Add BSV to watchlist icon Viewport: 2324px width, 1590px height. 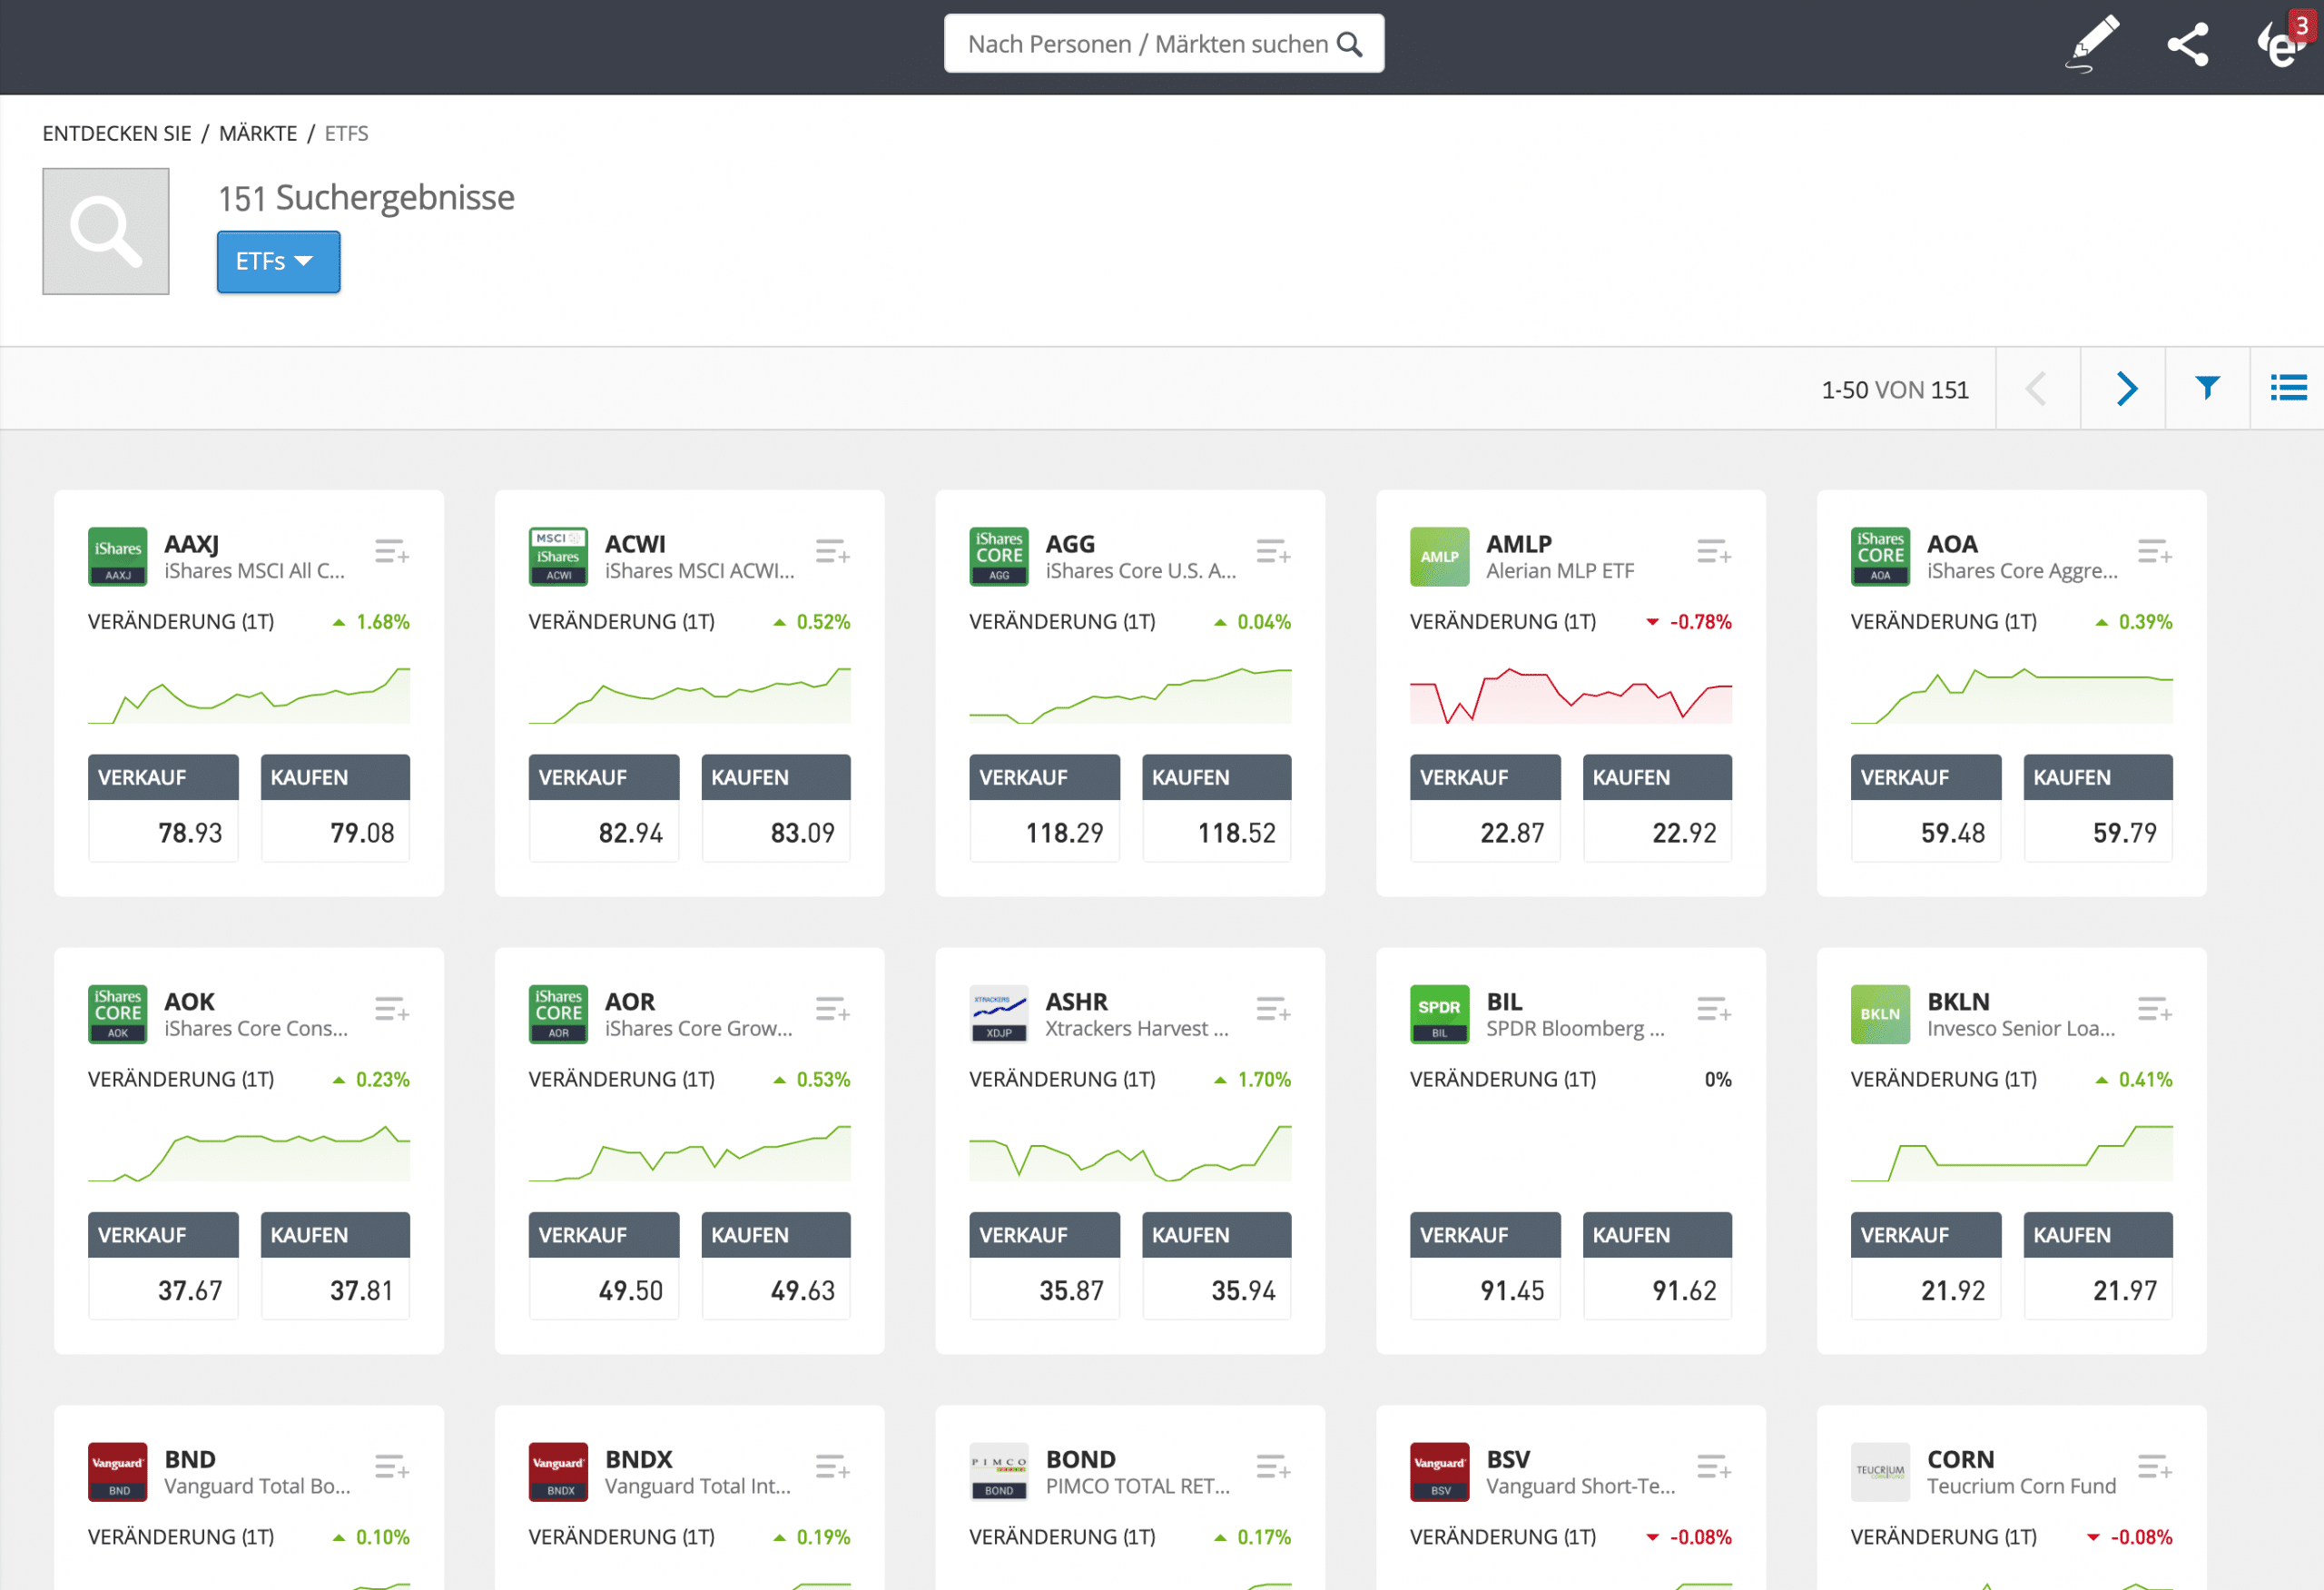pyautogui.click(x=1714, y=1467)
